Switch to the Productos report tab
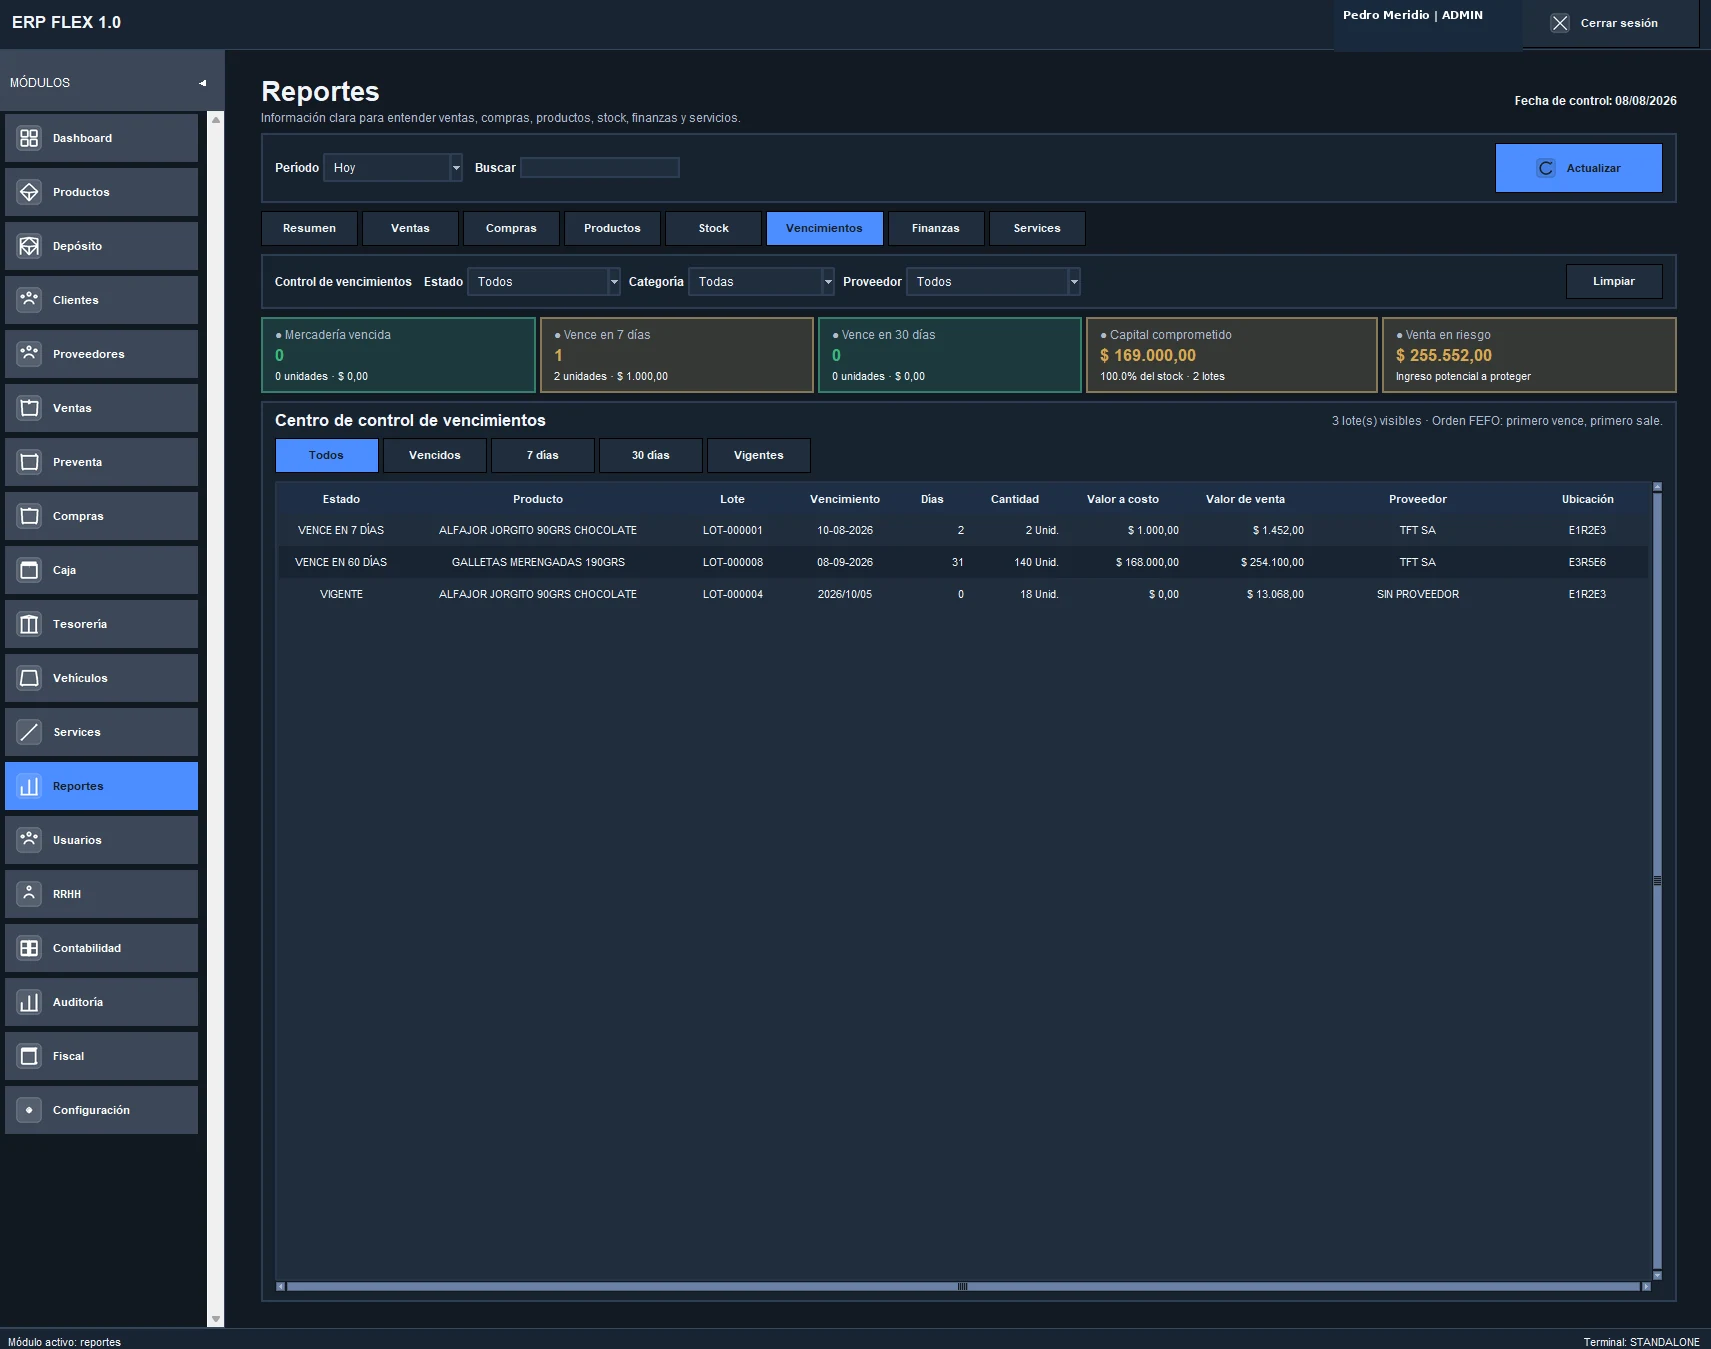The width and height of the screenshot is (1711, 1349). click(612, 228)
